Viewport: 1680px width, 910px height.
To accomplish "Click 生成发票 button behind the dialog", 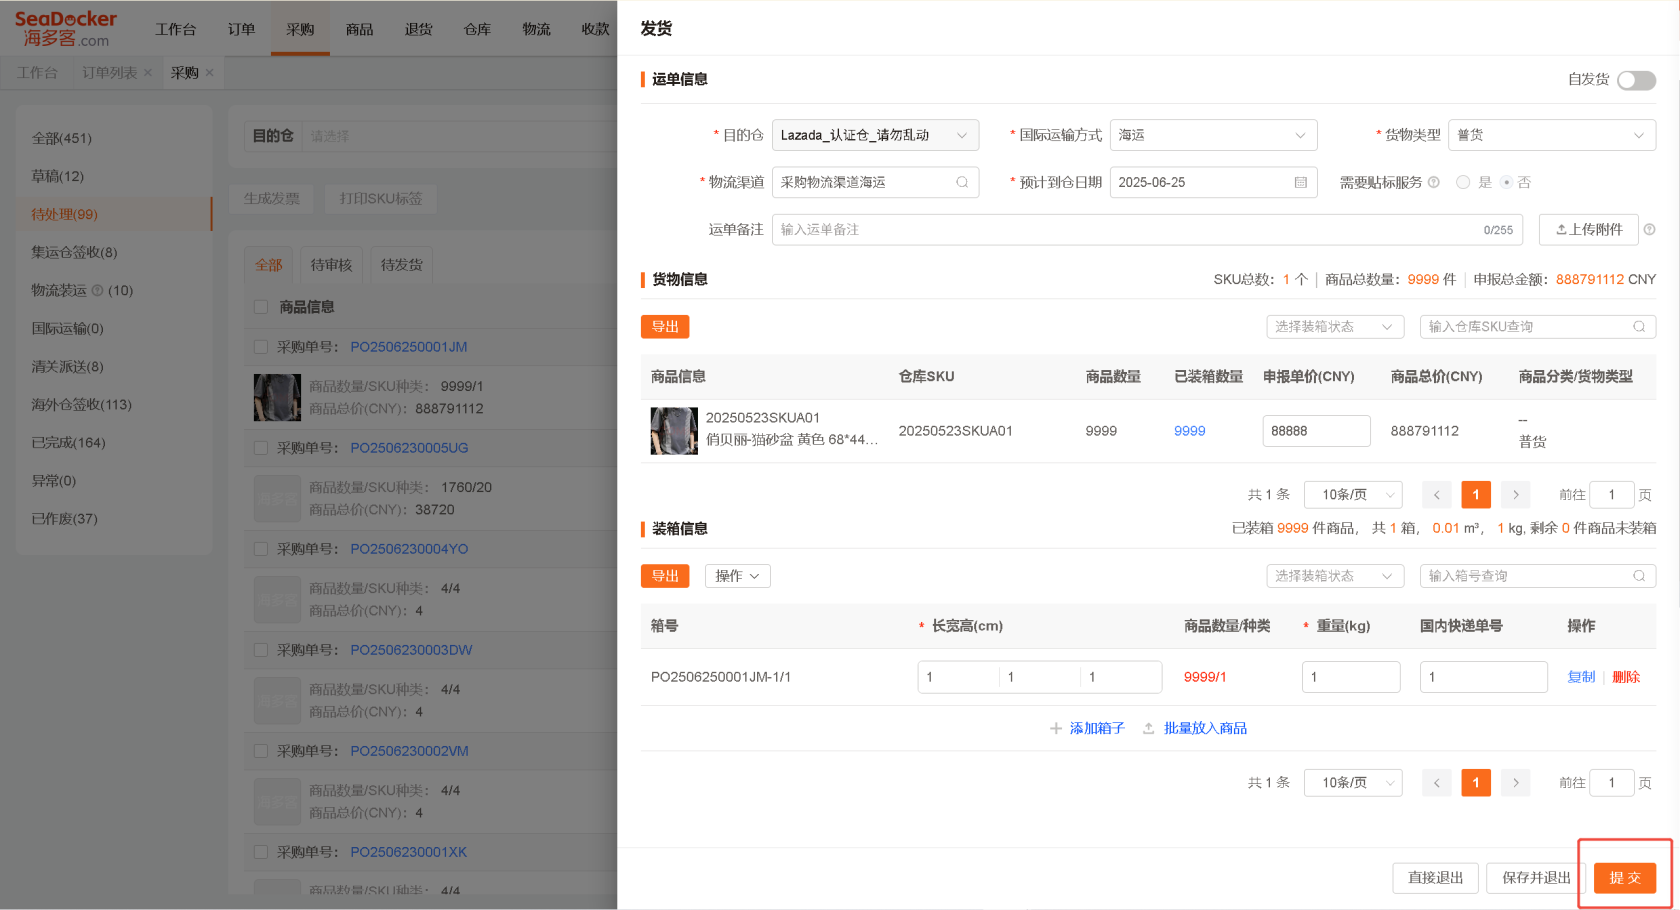I will coord(271,199).
